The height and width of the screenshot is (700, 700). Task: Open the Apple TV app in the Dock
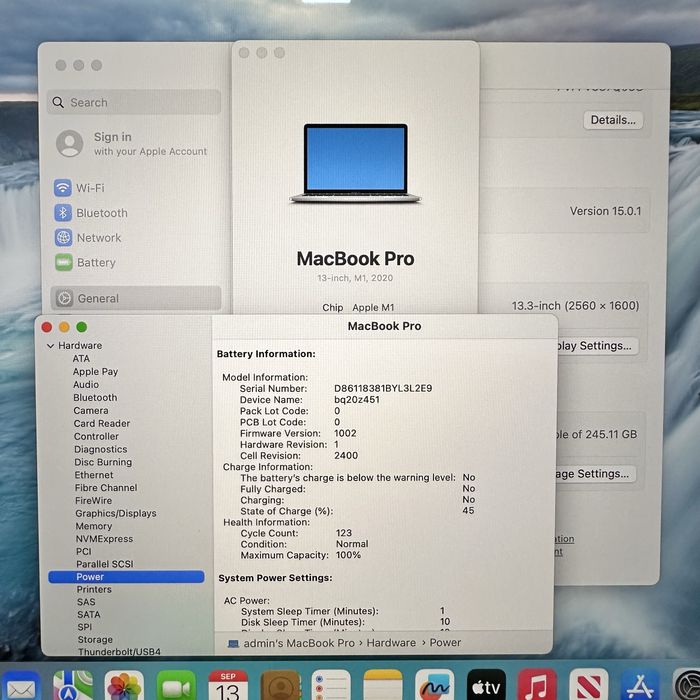point(486,686)
